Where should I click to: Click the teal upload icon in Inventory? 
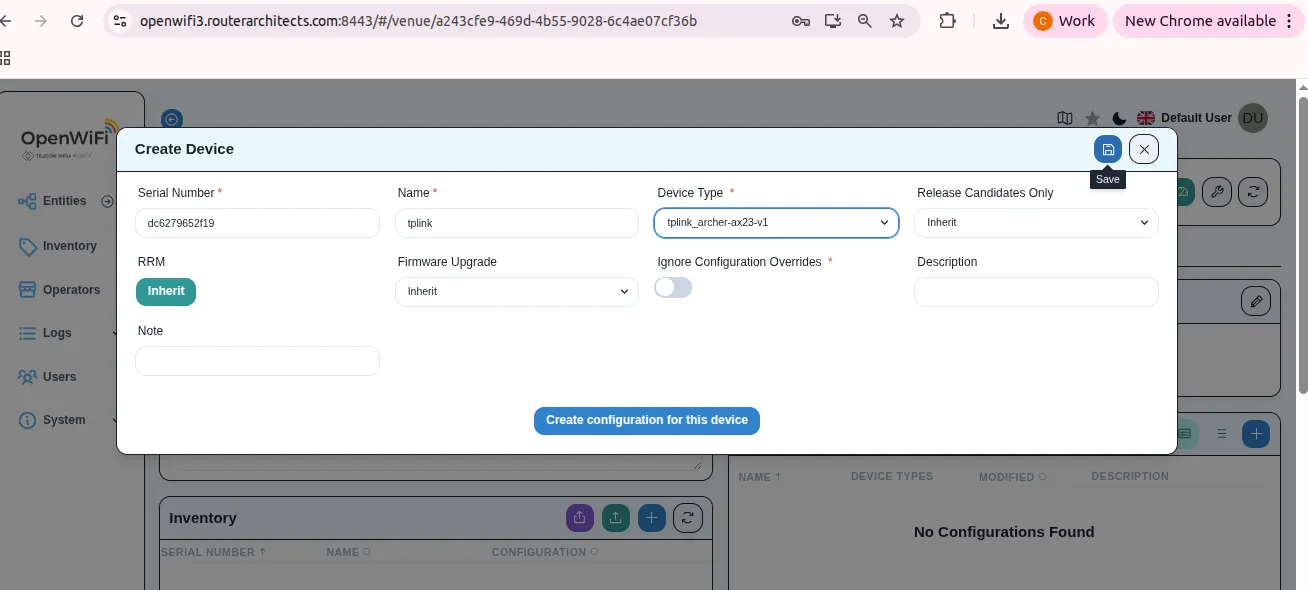tap(616, 517)
